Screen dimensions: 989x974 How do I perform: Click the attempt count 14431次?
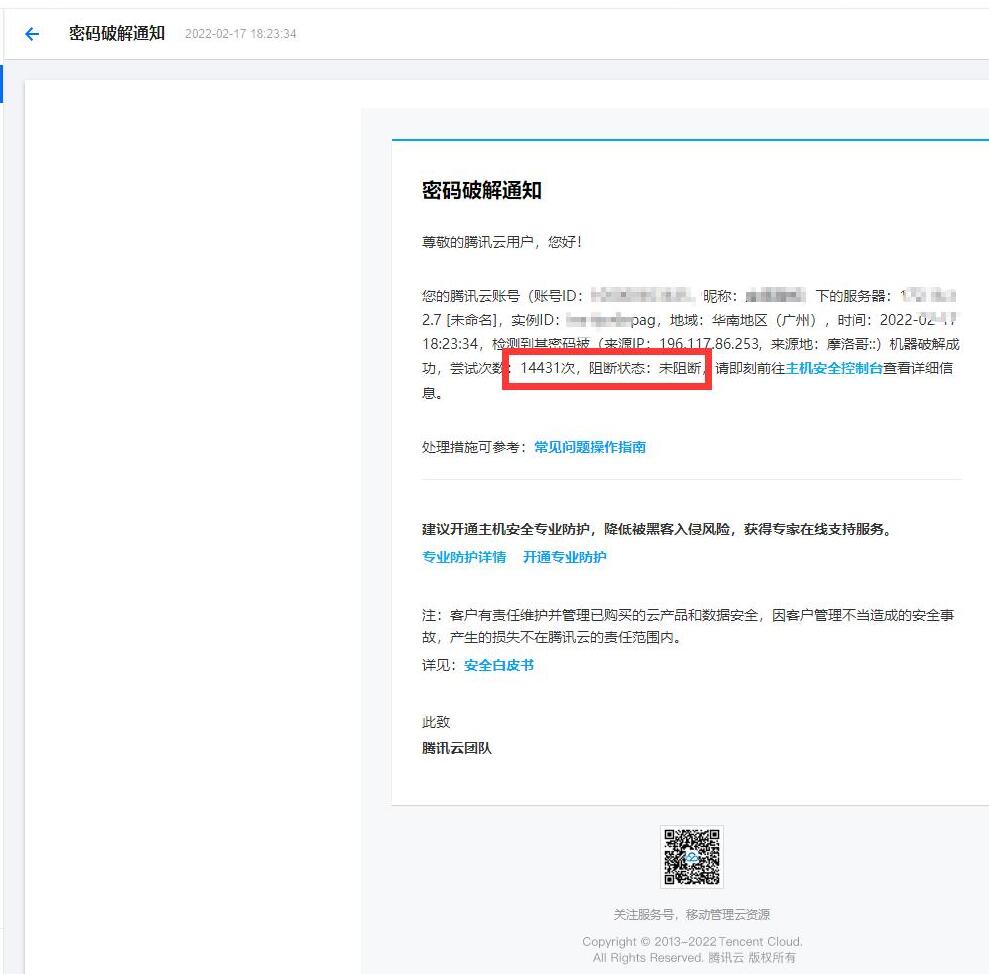pos(547,368)
